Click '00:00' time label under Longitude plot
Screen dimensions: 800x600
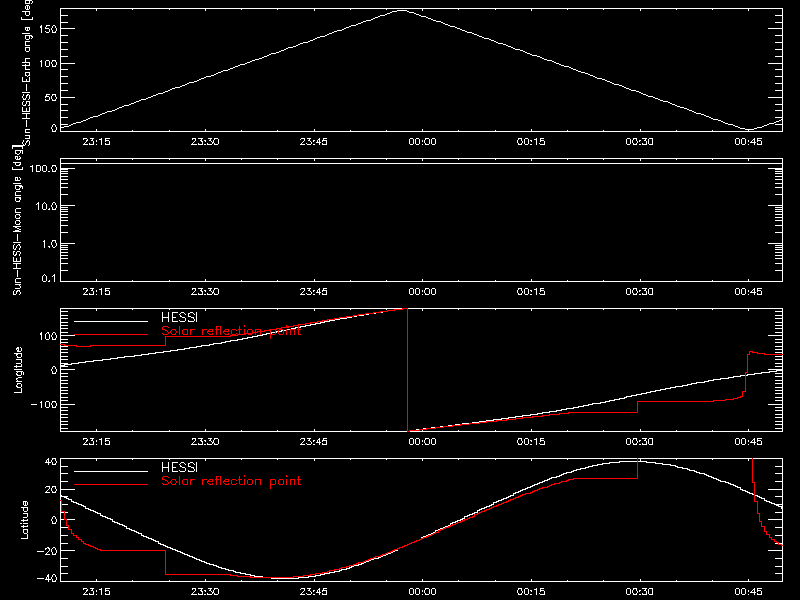pos(422,441)
